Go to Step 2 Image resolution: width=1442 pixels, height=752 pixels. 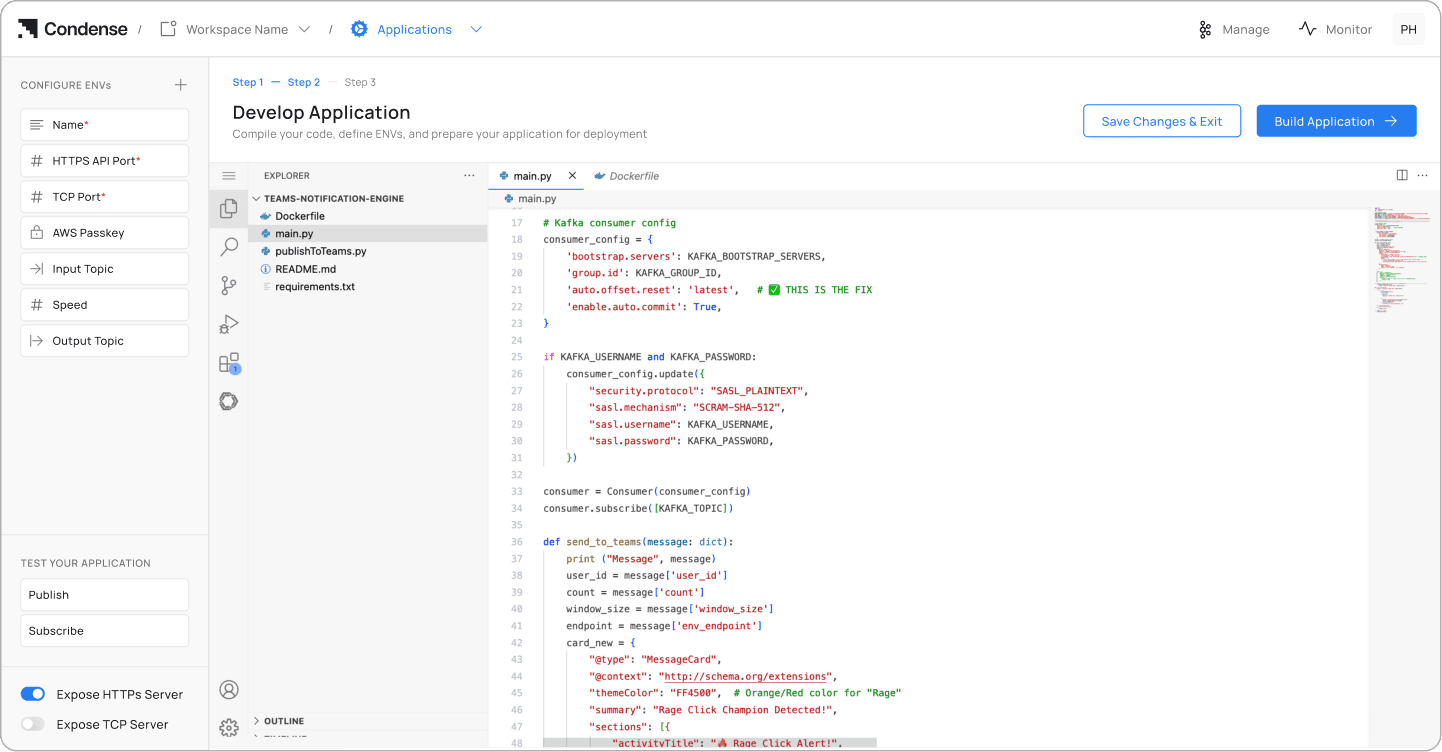click(304, 82)
